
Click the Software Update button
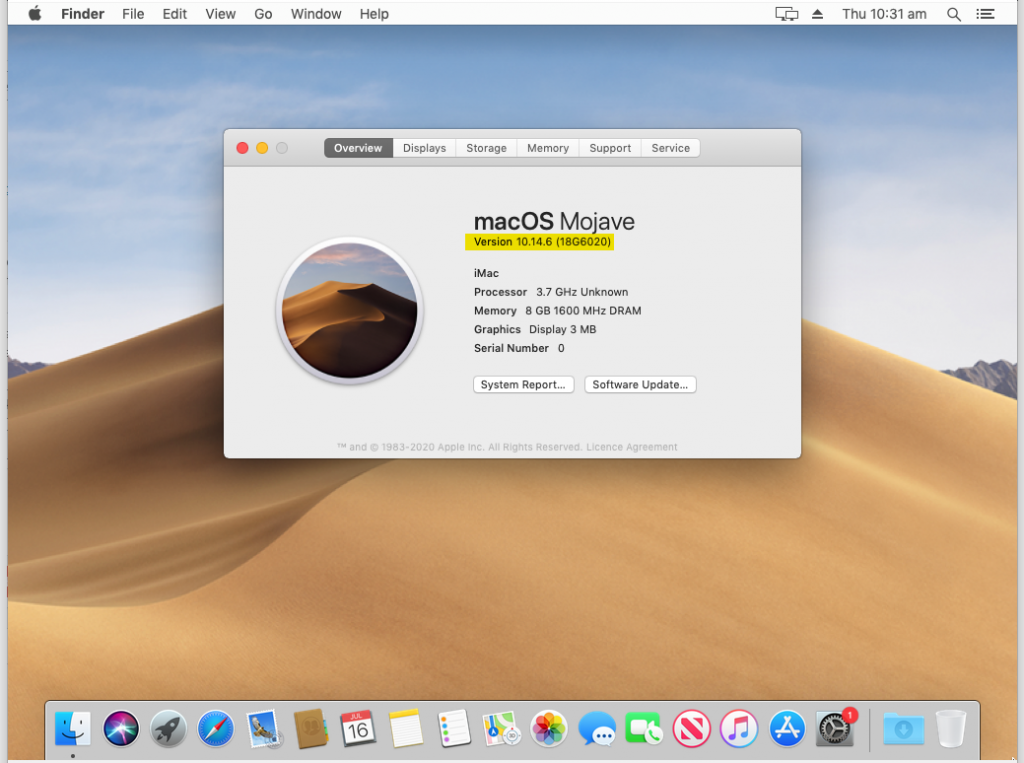pyautogui.click(x=640, y=385)
